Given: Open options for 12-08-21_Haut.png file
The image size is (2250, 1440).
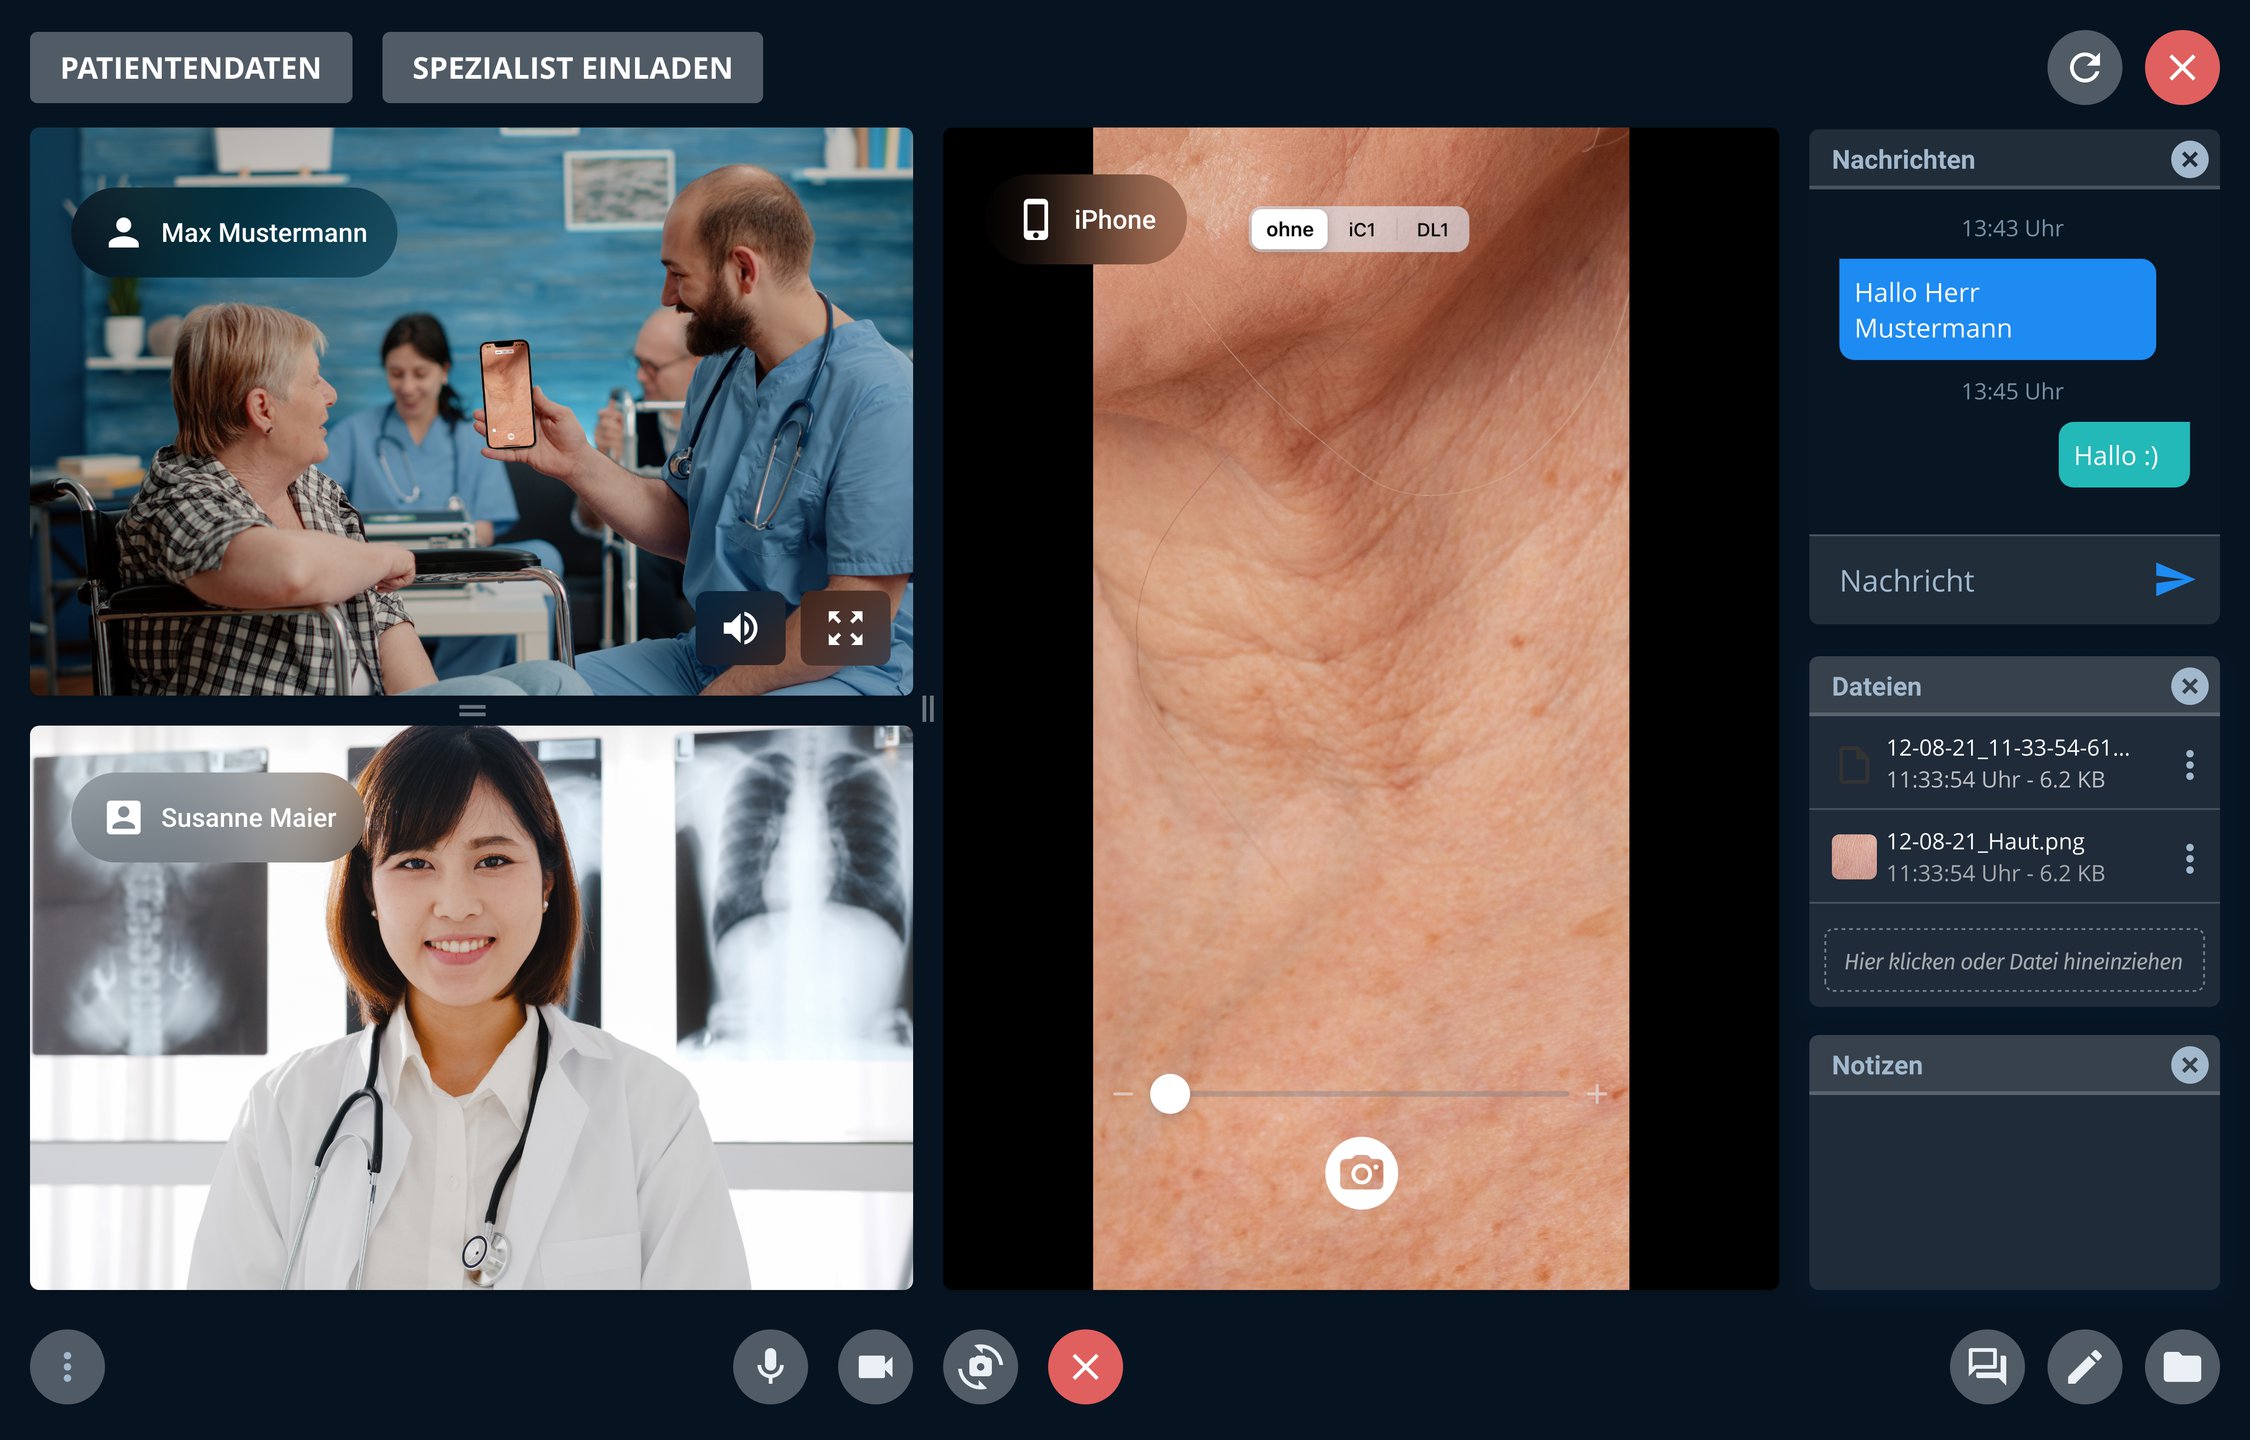Looking at the screenshot, I should tap(2189, 858).
